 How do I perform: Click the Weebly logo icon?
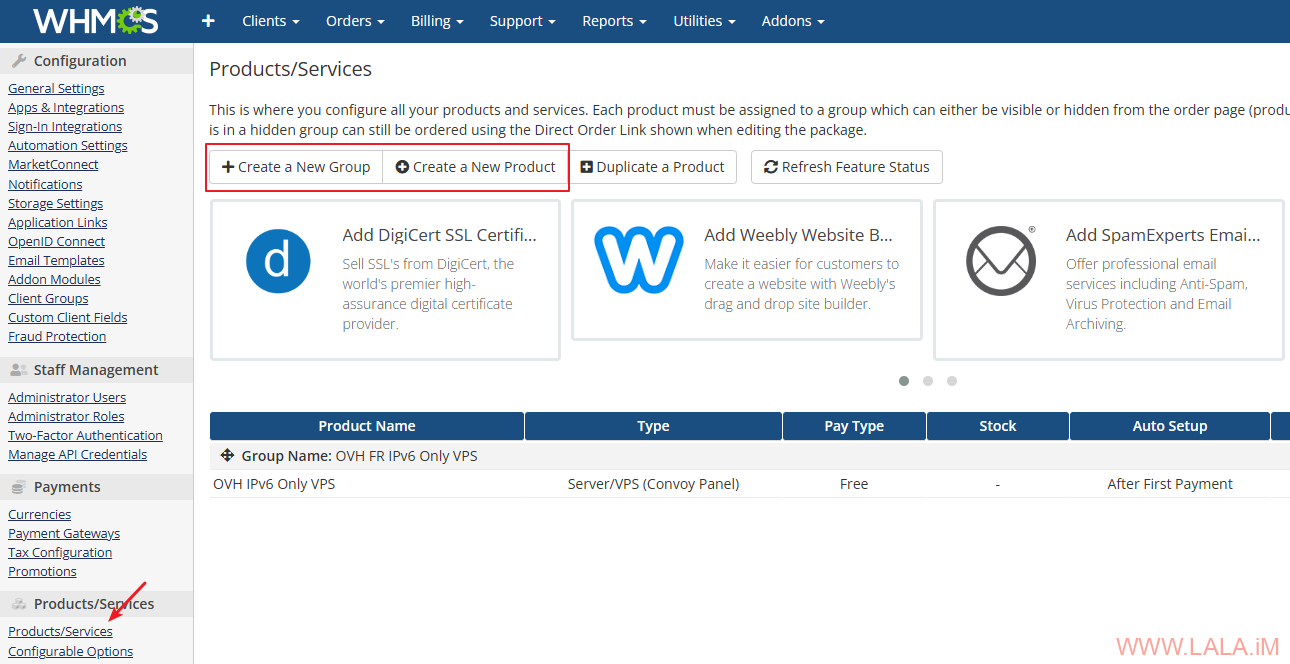pyautogui.click(x=638, y=260)
